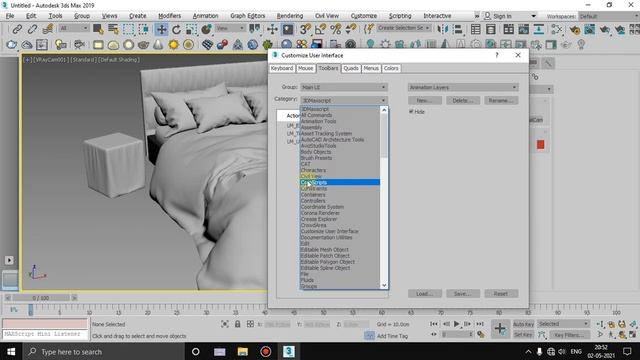640x360 pixels.
Task: Click the lock selection padlock icon
Action: click(238, 324)
